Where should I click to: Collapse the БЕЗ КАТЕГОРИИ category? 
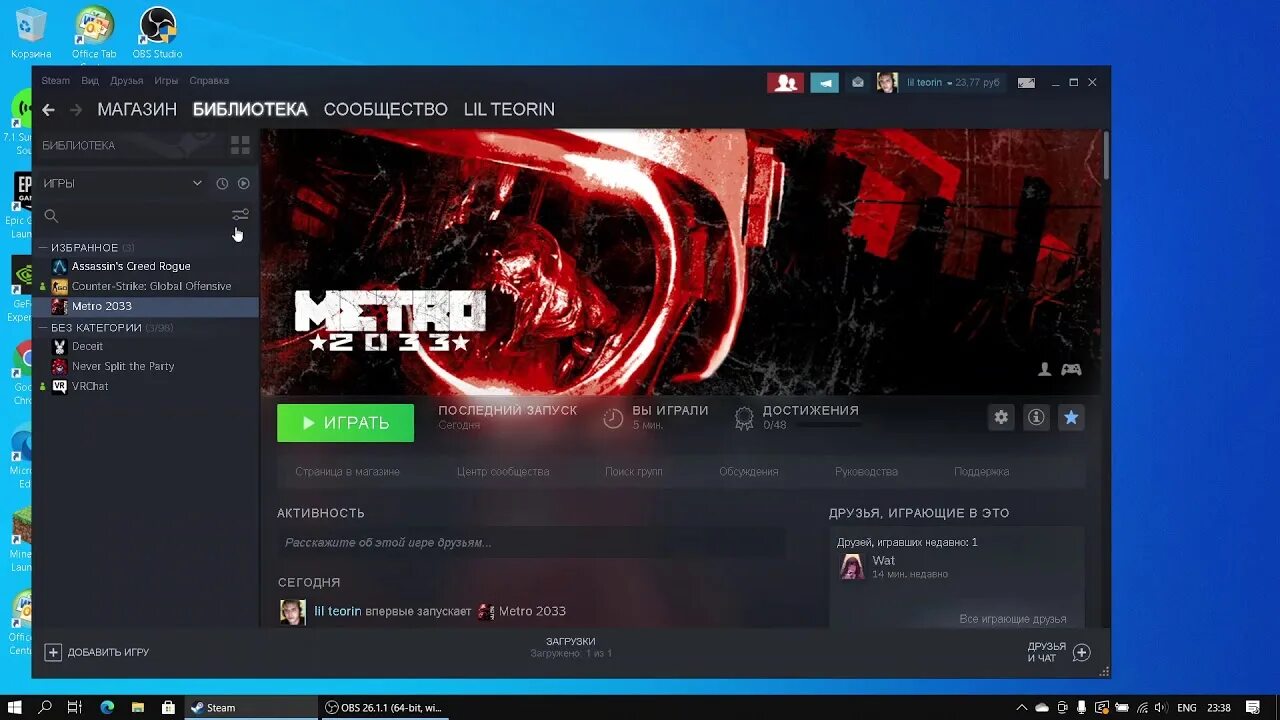(x=43, y=327)
